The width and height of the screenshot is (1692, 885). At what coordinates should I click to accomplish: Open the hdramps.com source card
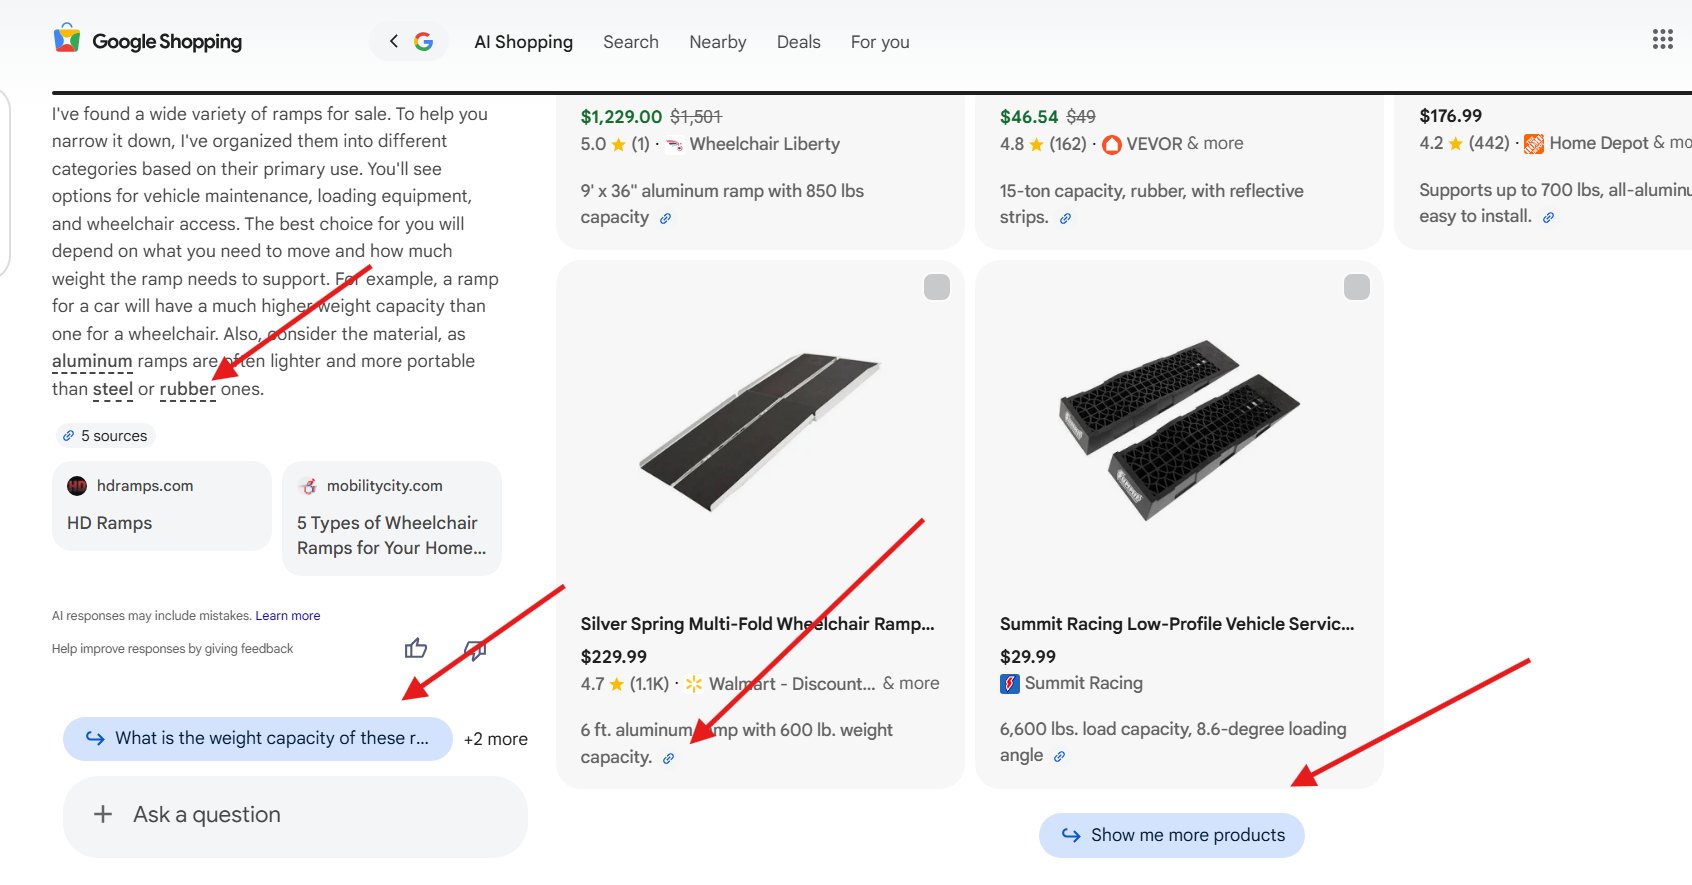tap(160, 506)
